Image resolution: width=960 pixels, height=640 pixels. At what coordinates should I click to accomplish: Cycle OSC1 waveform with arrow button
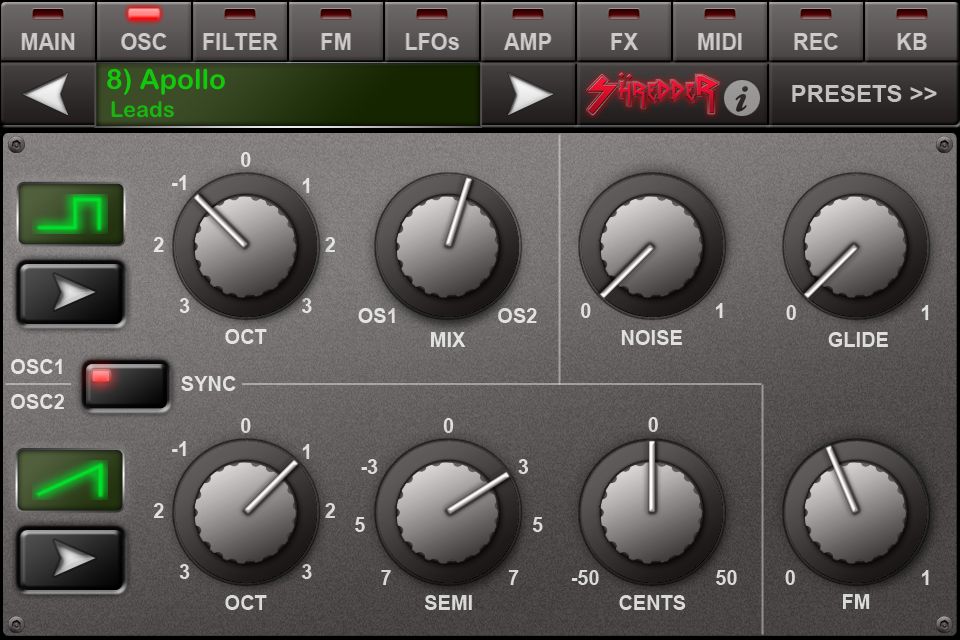(x=71, y=293)
